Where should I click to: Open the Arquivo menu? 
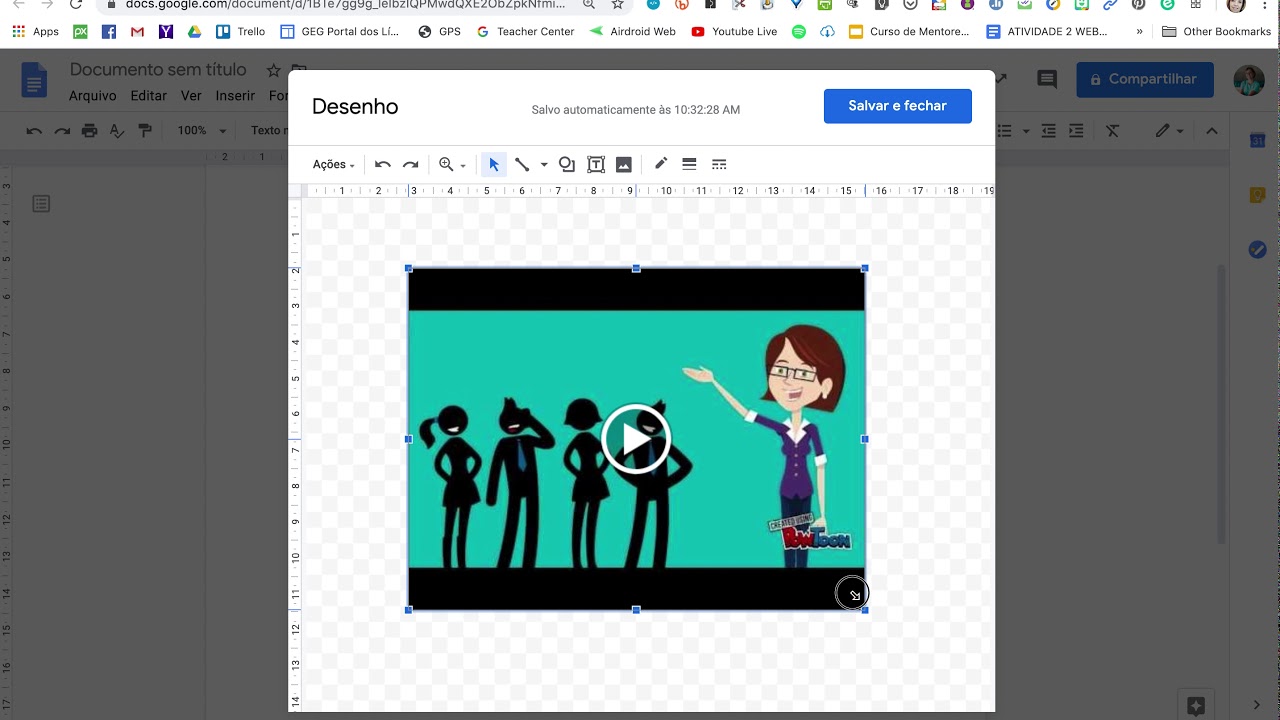click(x=92, y=96)
